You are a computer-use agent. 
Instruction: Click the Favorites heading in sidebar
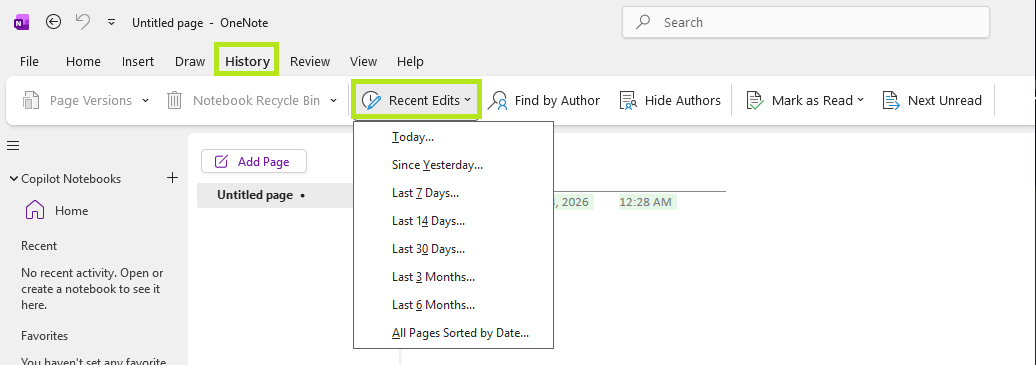click(x=44, y=336)
